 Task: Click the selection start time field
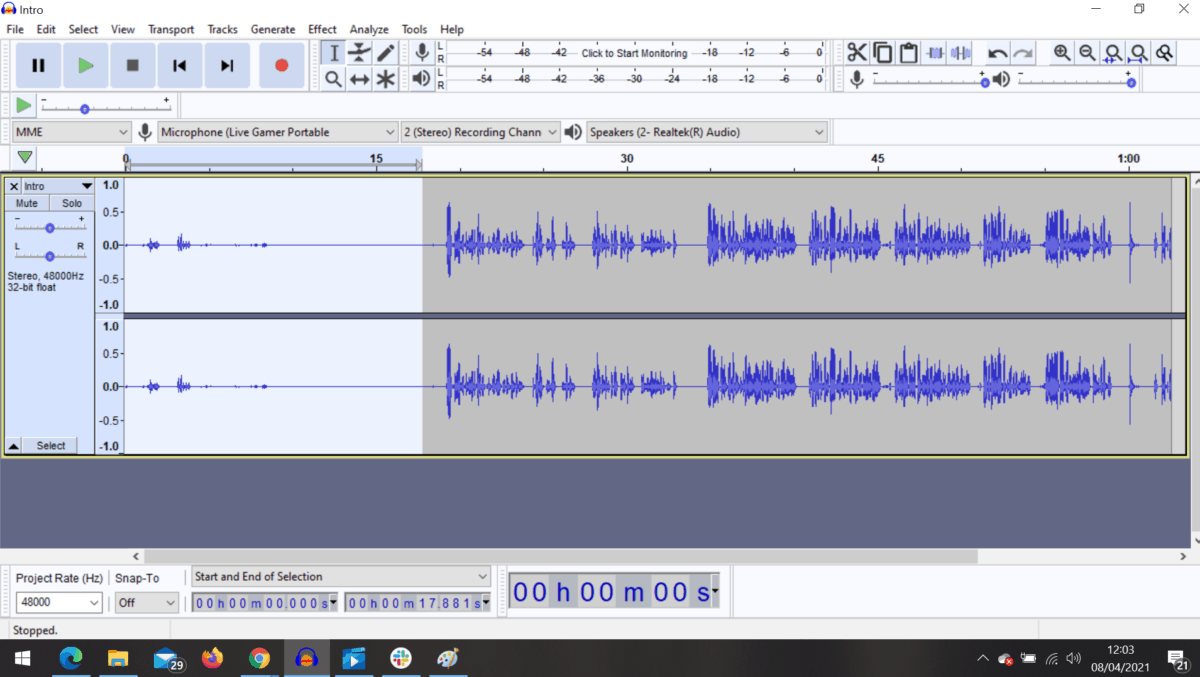click(265, 603)
